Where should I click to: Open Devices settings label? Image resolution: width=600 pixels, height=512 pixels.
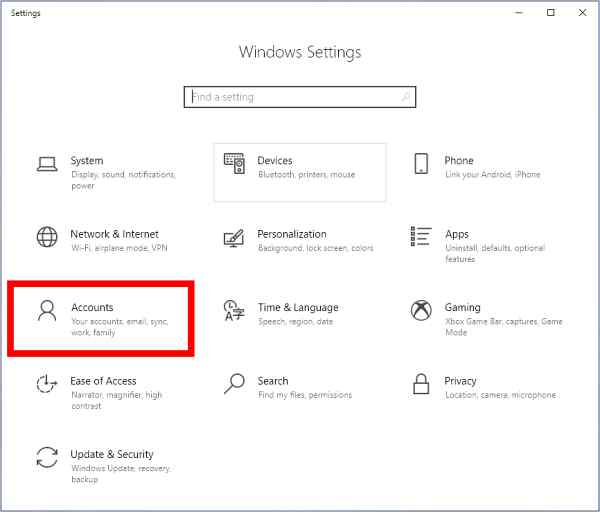[x=275, y=160]
